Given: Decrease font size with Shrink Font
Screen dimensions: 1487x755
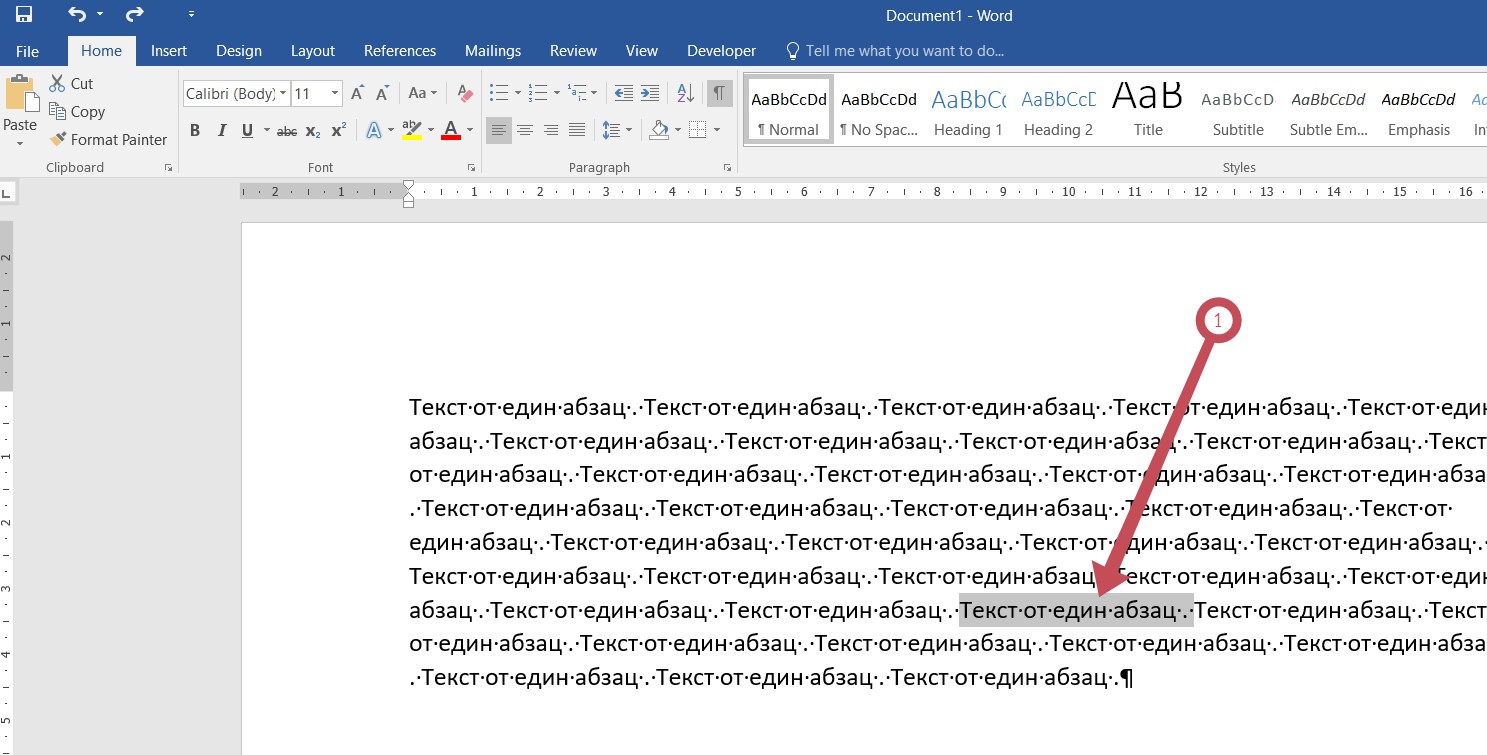Looking at the screenshot, I should [380, 94].
